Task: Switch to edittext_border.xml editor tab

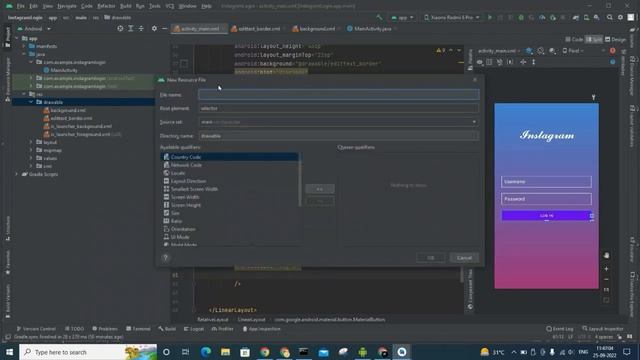Action: point(258,29)
